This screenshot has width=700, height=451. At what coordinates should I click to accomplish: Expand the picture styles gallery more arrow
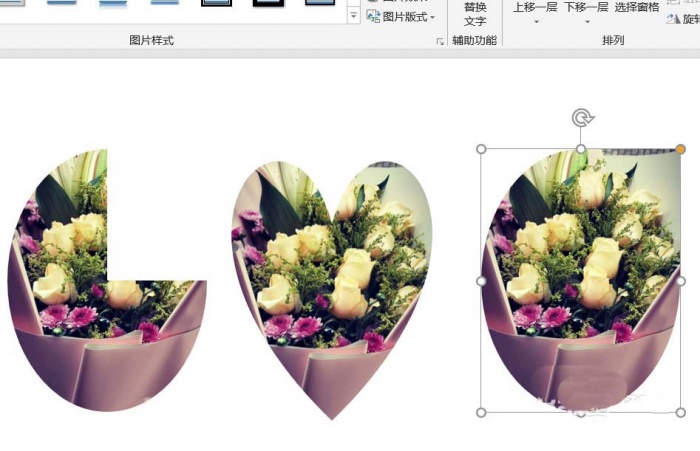pos(353,16)
